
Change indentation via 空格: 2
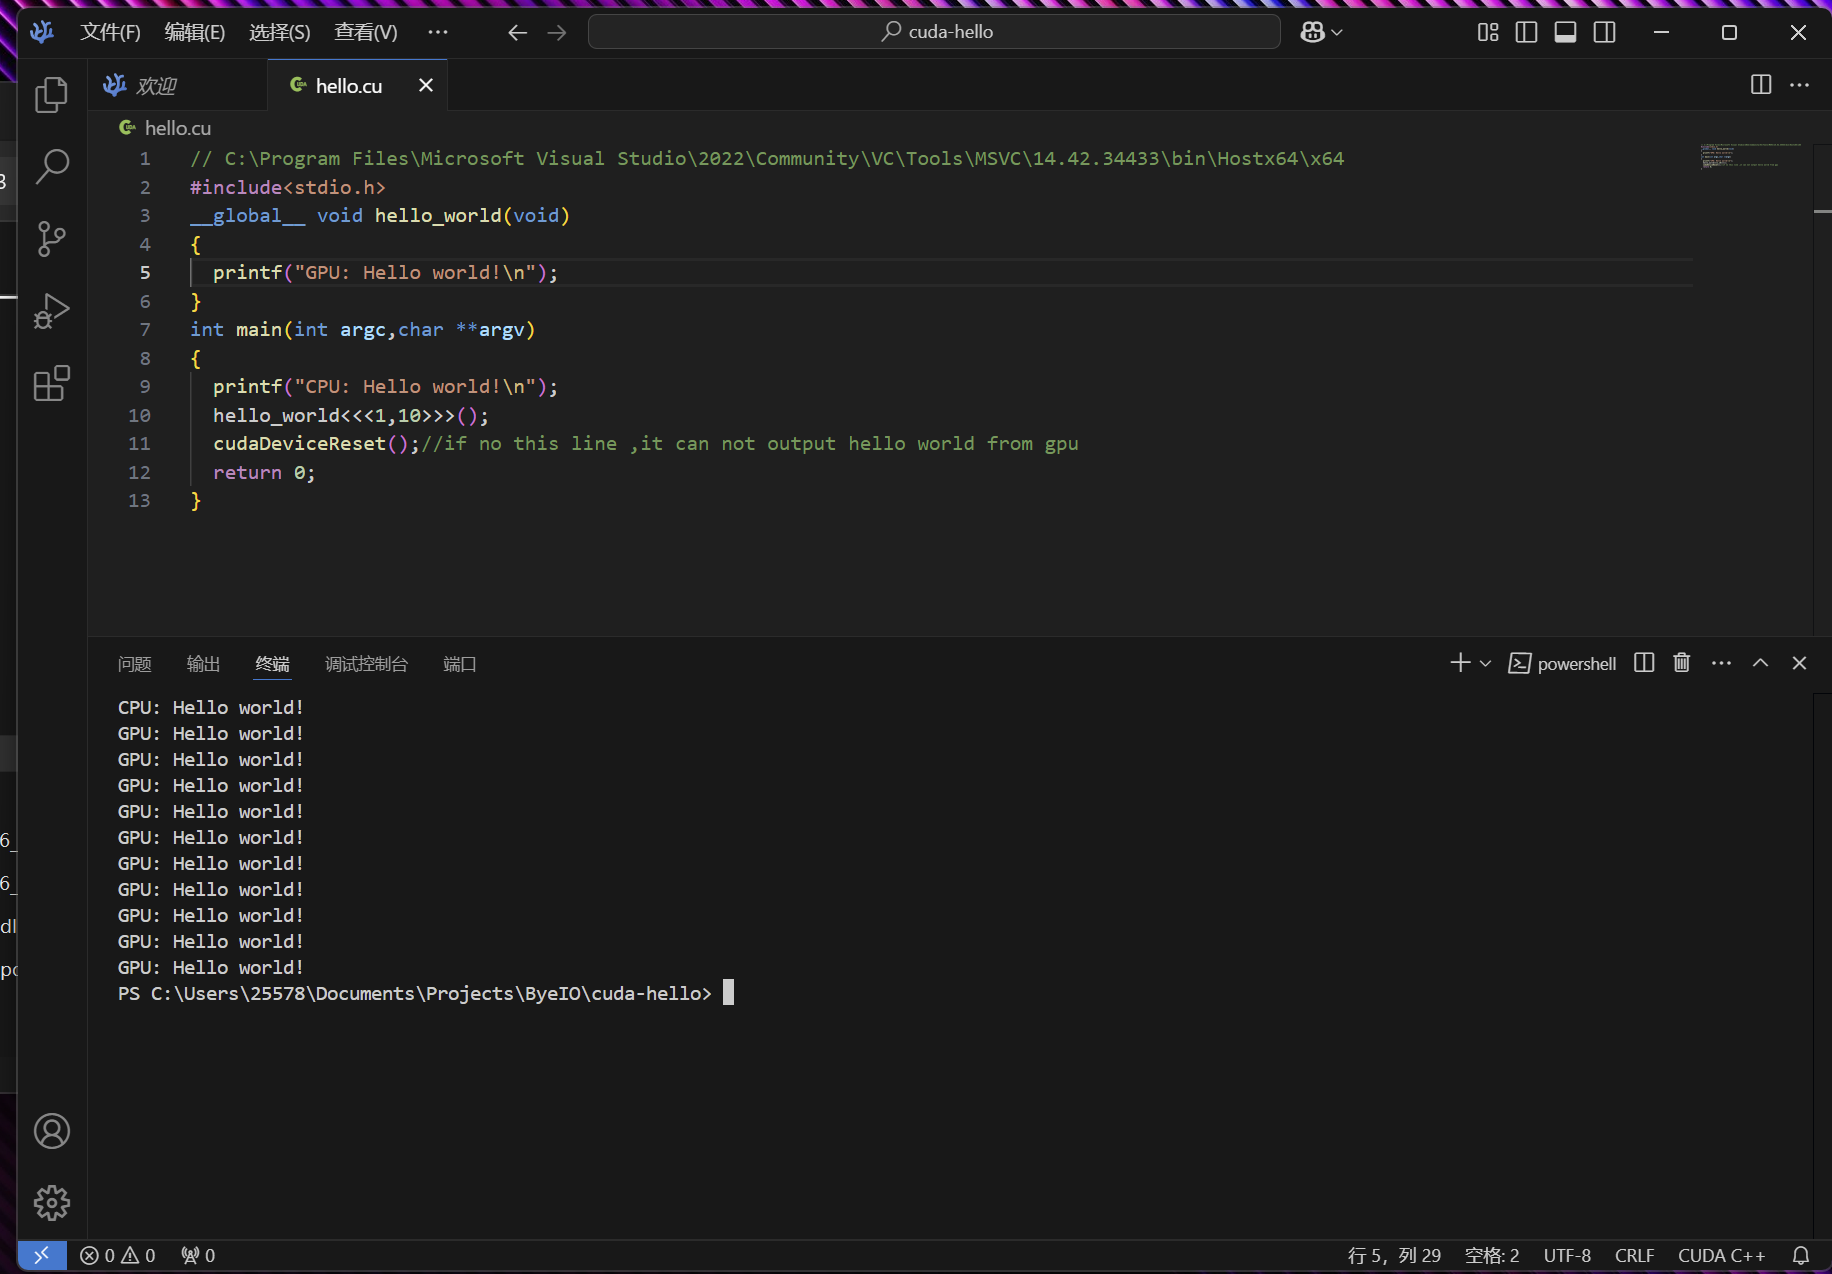[x=1492, y=1255]
